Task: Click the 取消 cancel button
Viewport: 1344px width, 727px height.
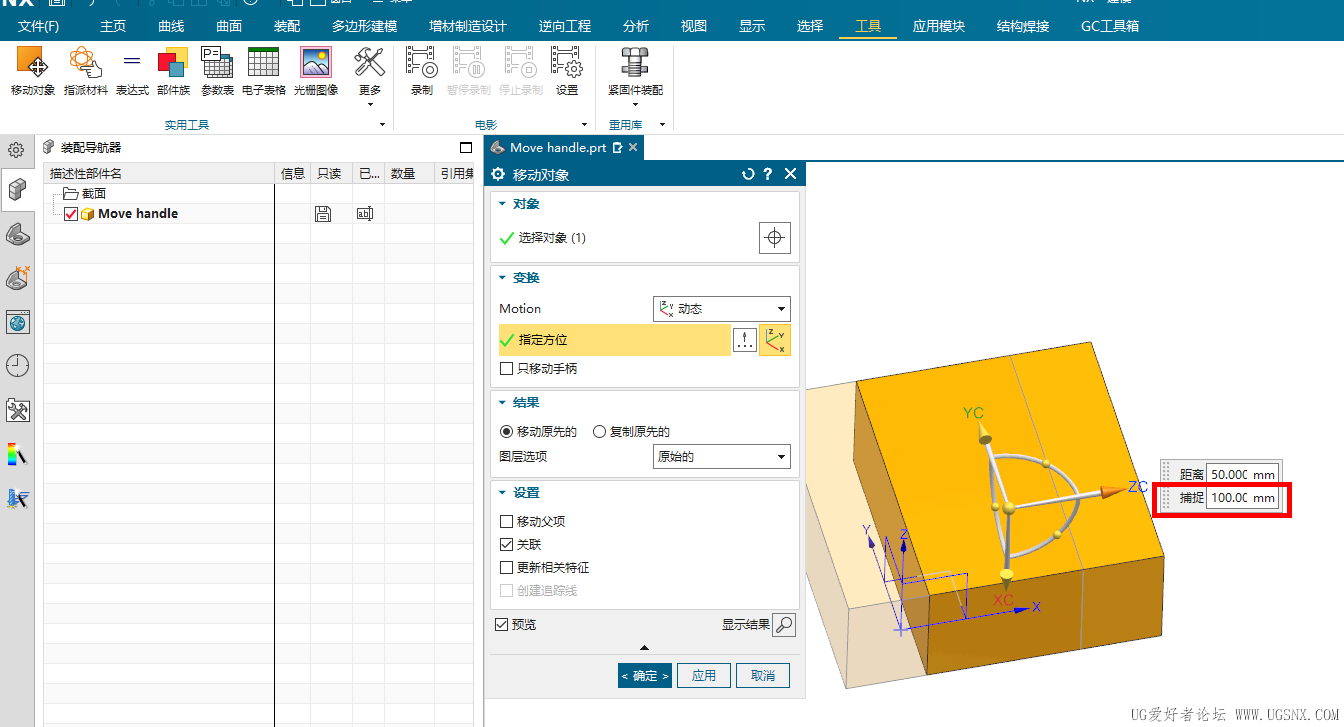Action: (763, 676)
